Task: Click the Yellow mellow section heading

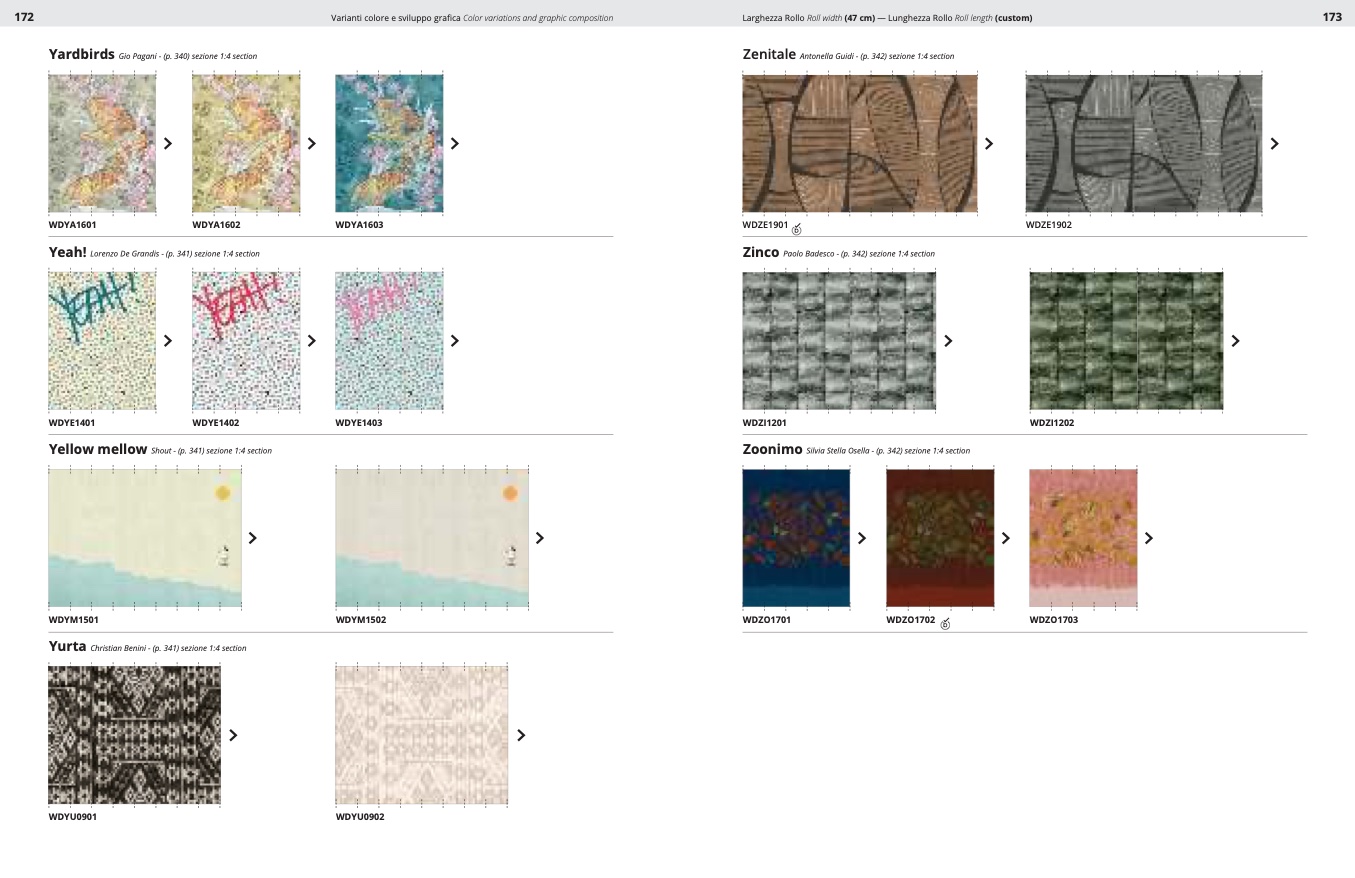Action: click(x=98, y=450)
